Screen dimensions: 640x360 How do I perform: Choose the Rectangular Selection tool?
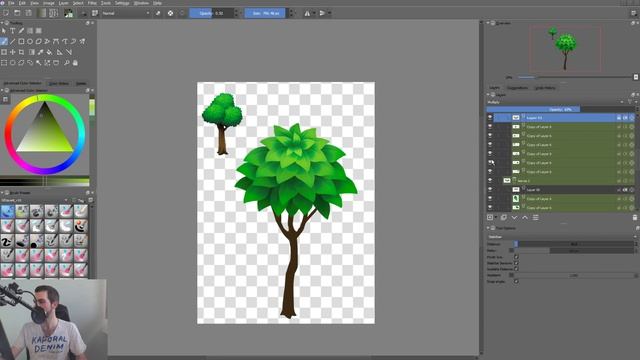[4, 63]
